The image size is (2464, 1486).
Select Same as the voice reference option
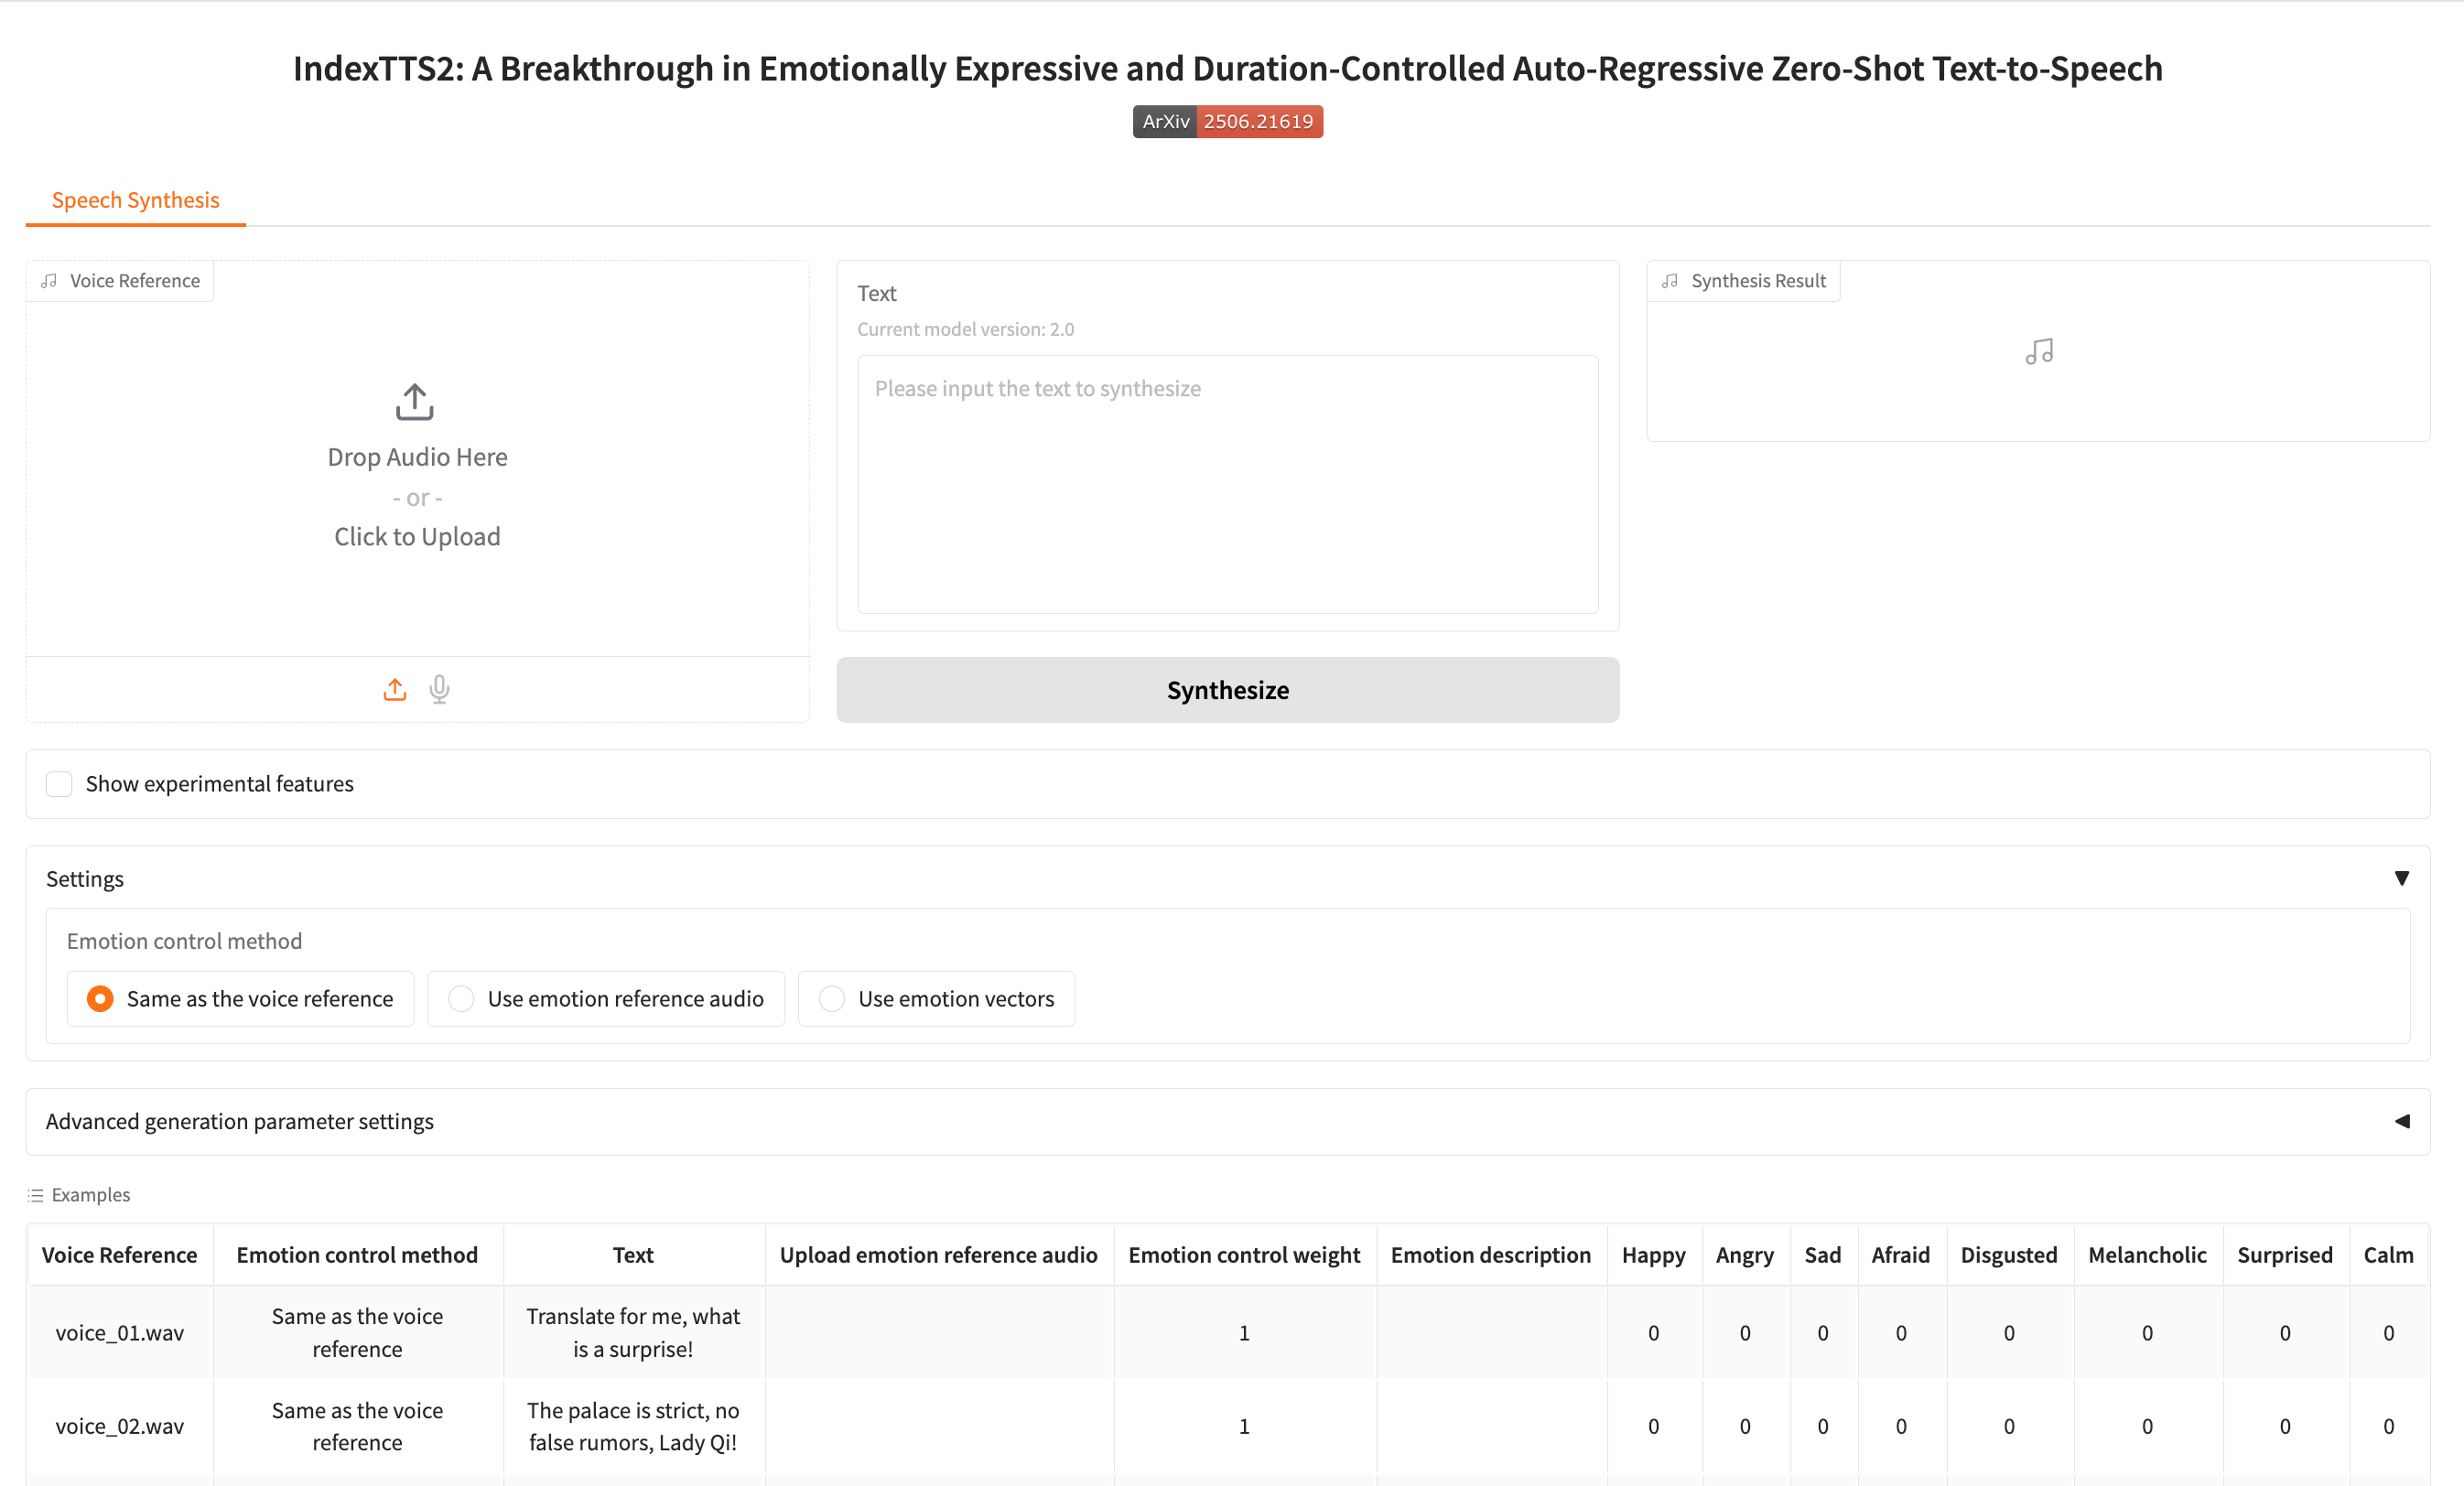point(100,999)
